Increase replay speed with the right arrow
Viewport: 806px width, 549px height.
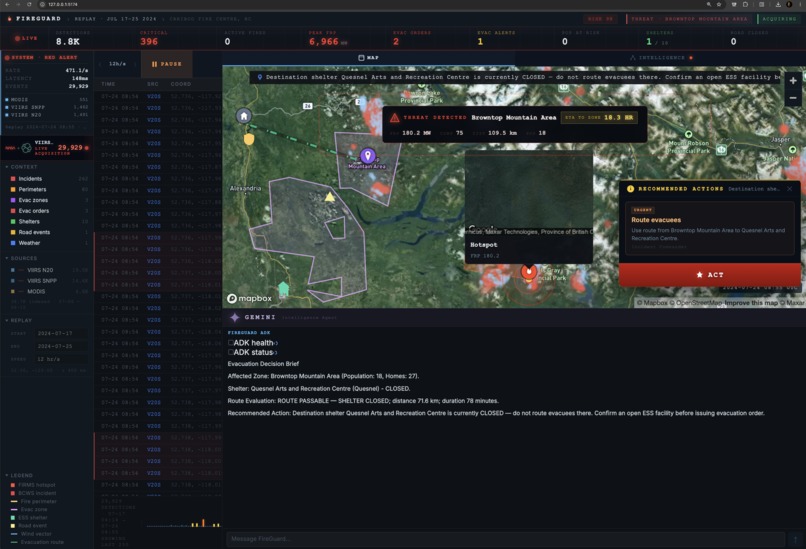(x=135, y=64)
